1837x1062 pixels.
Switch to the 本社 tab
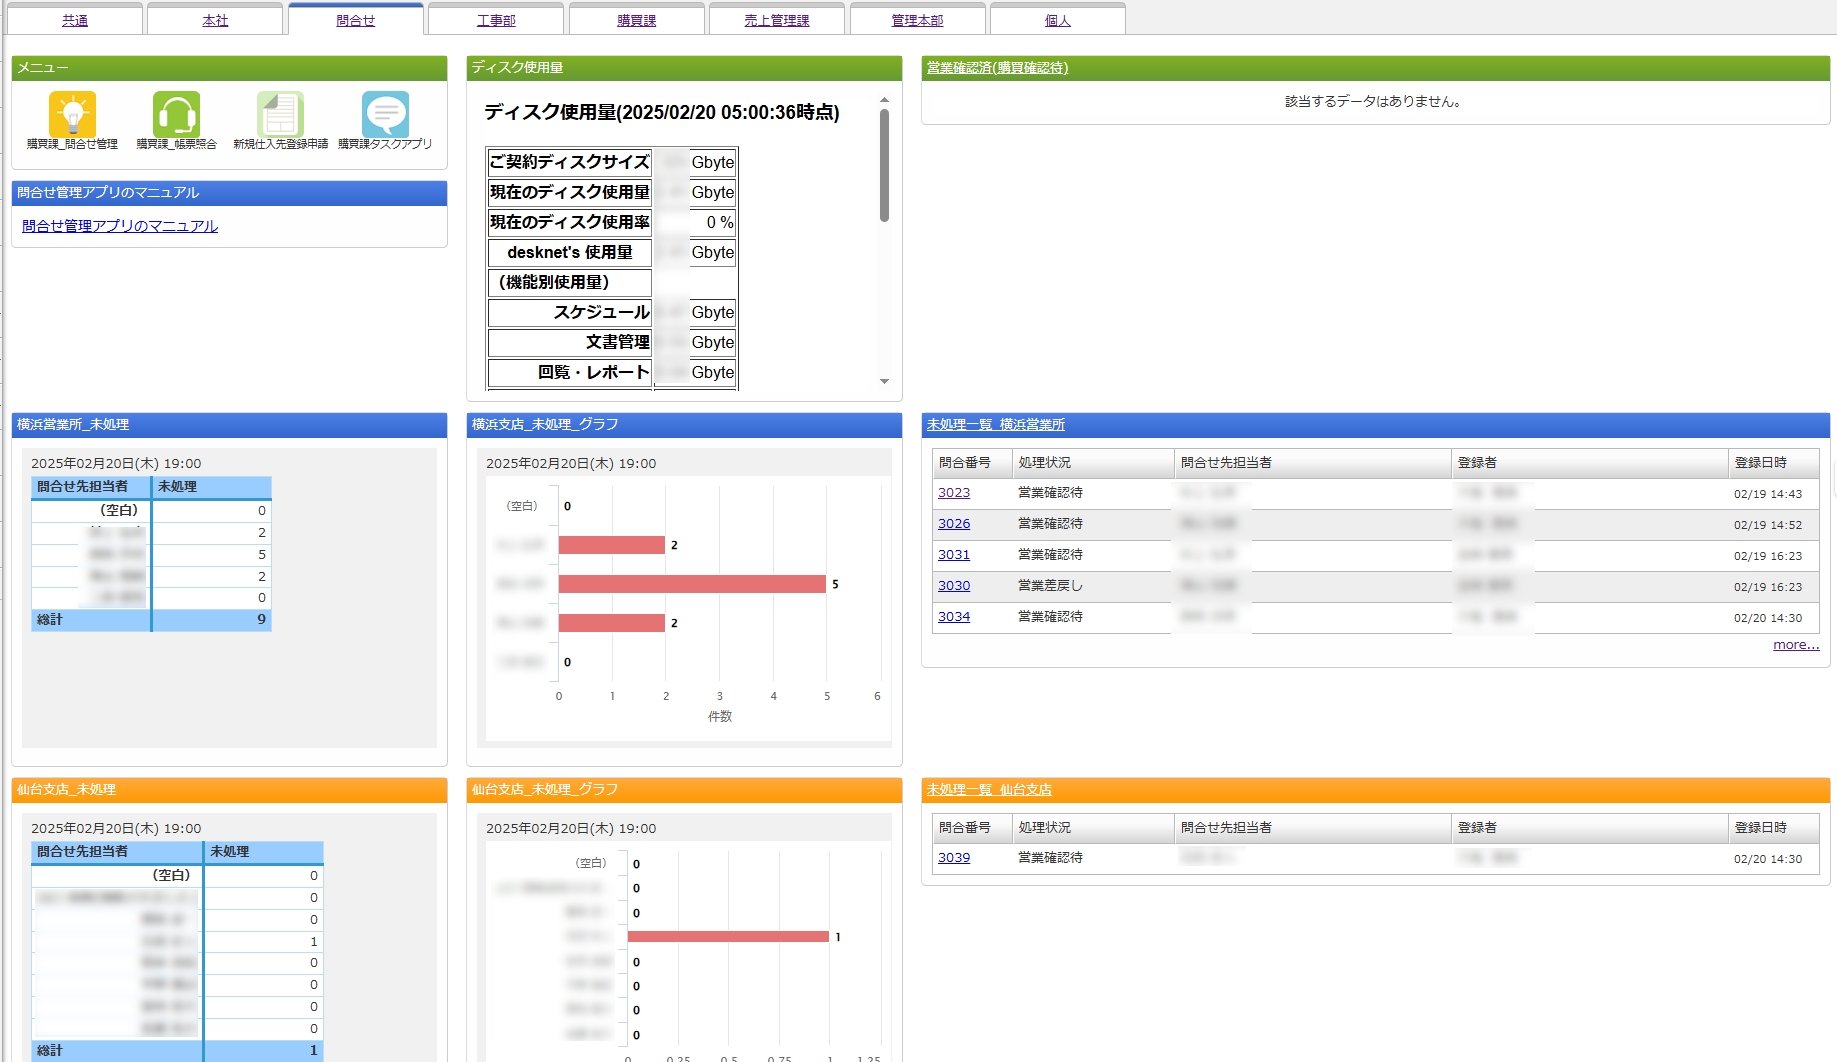pyautogui.click(x=215, y=20)
